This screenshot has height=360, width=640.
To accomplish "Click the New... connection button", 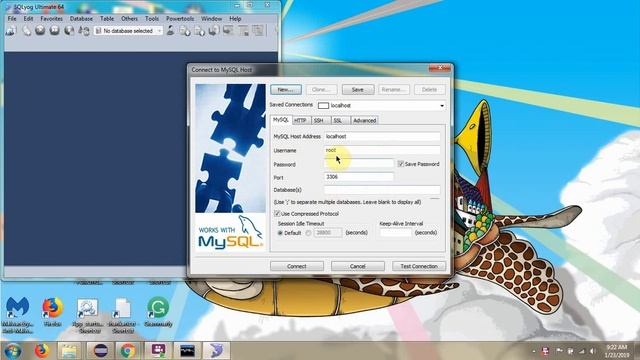I will pyautogui.click(x=286, y=89).
